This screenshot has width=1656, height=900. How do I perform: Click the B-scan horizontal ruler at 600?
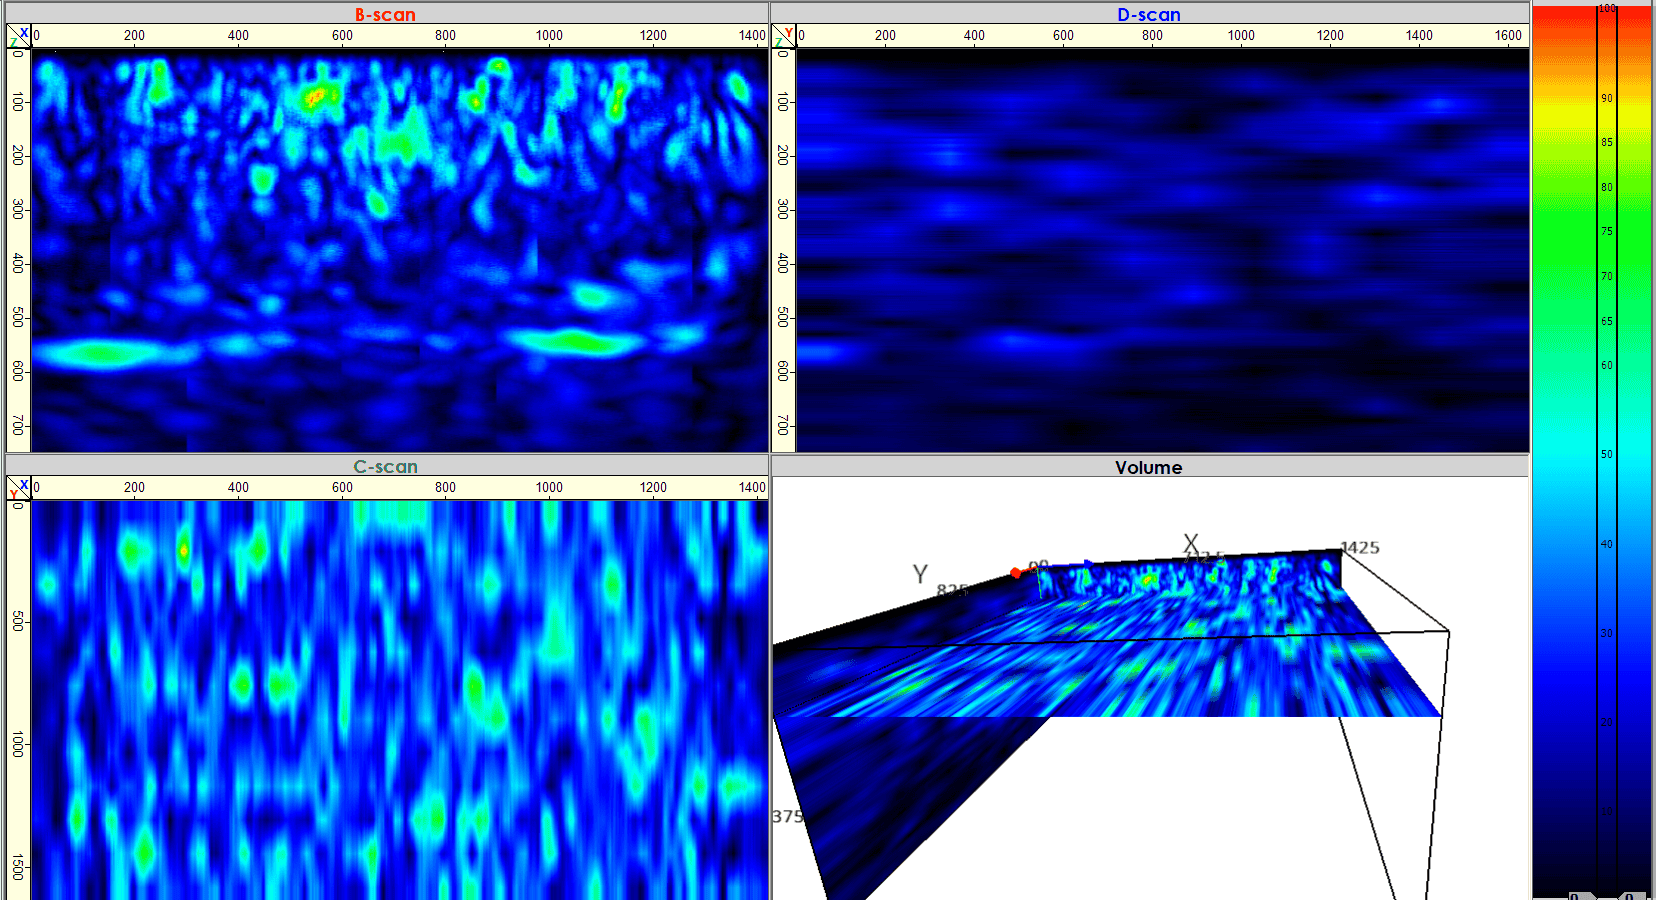pyautogui.click(x=342, y=35)
